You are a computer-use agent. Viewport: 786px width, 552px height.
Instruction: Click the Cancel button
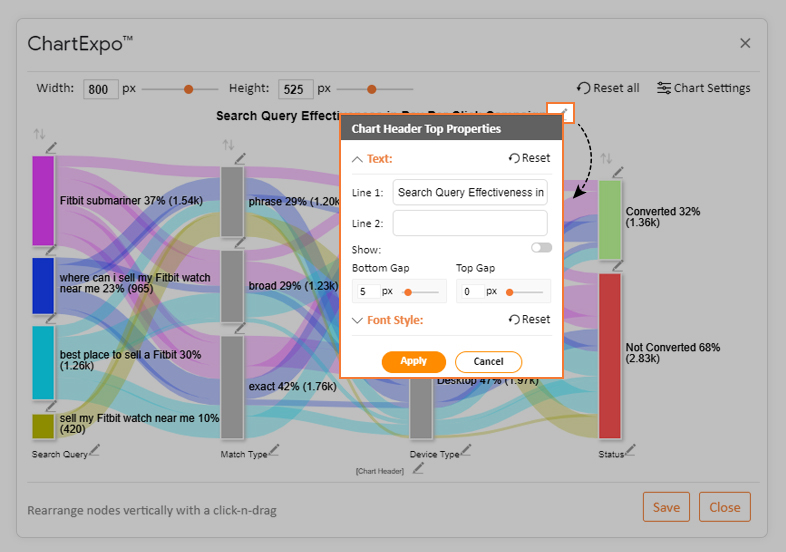click(488, 361)
